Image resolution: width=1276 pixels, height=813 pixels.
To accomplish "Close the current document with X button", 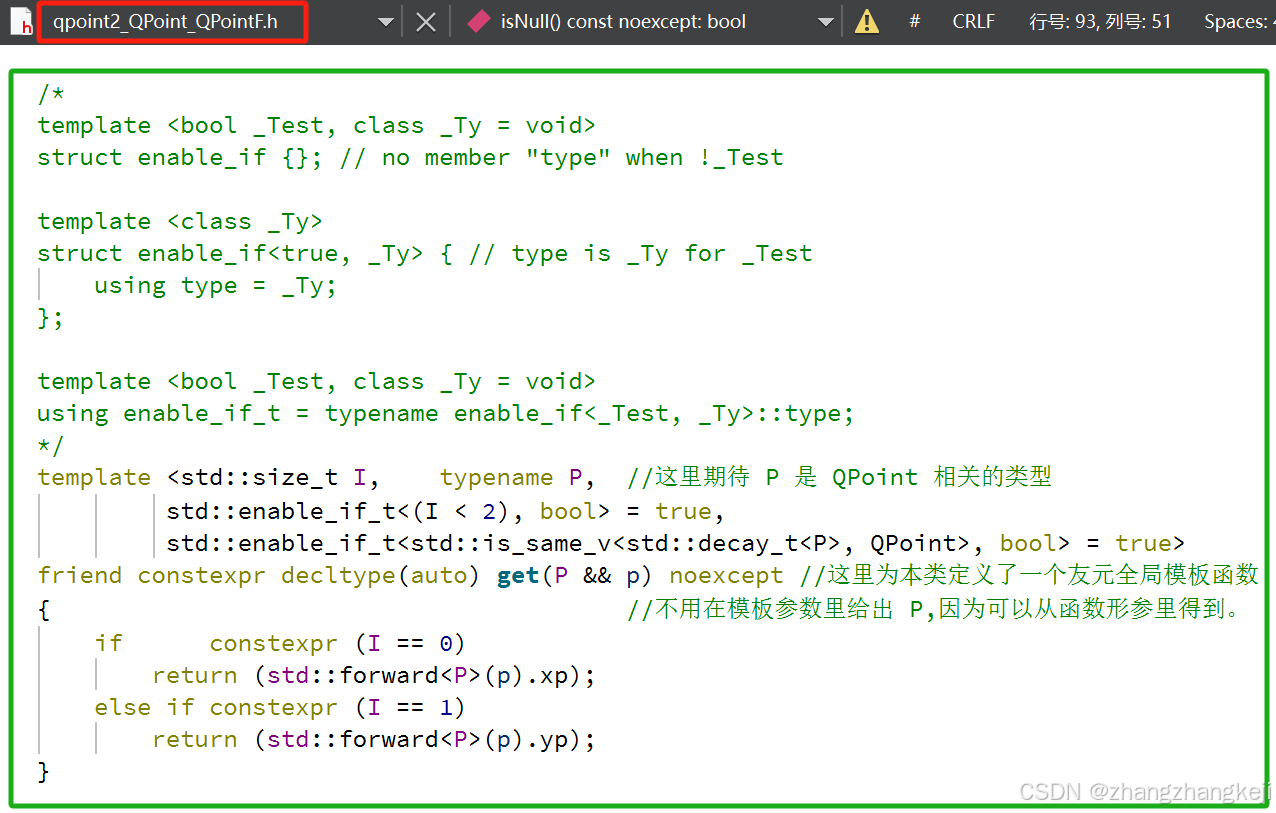I will tap(426, 22).
